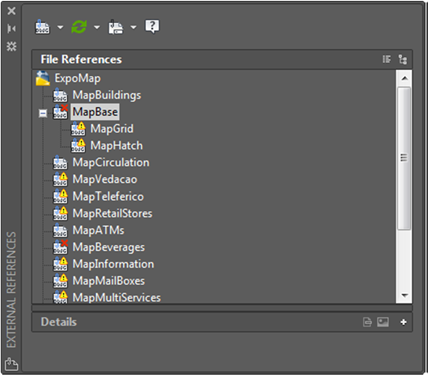Open the Refresh dropdown arrow

point(97,27)
